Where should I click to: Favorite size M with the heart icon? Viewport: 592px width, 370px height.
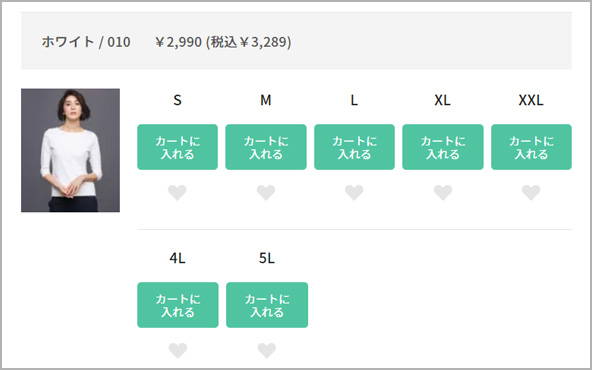(266, 193)
